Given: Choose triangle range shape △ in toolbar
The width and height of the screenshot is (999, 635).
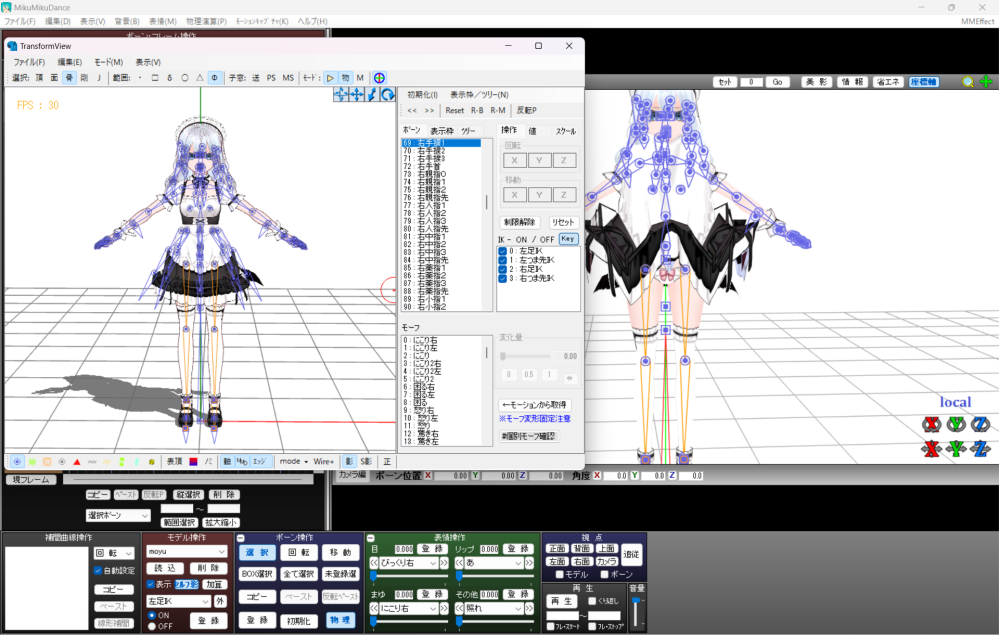Looking at the screenshot, I should 199,78.
